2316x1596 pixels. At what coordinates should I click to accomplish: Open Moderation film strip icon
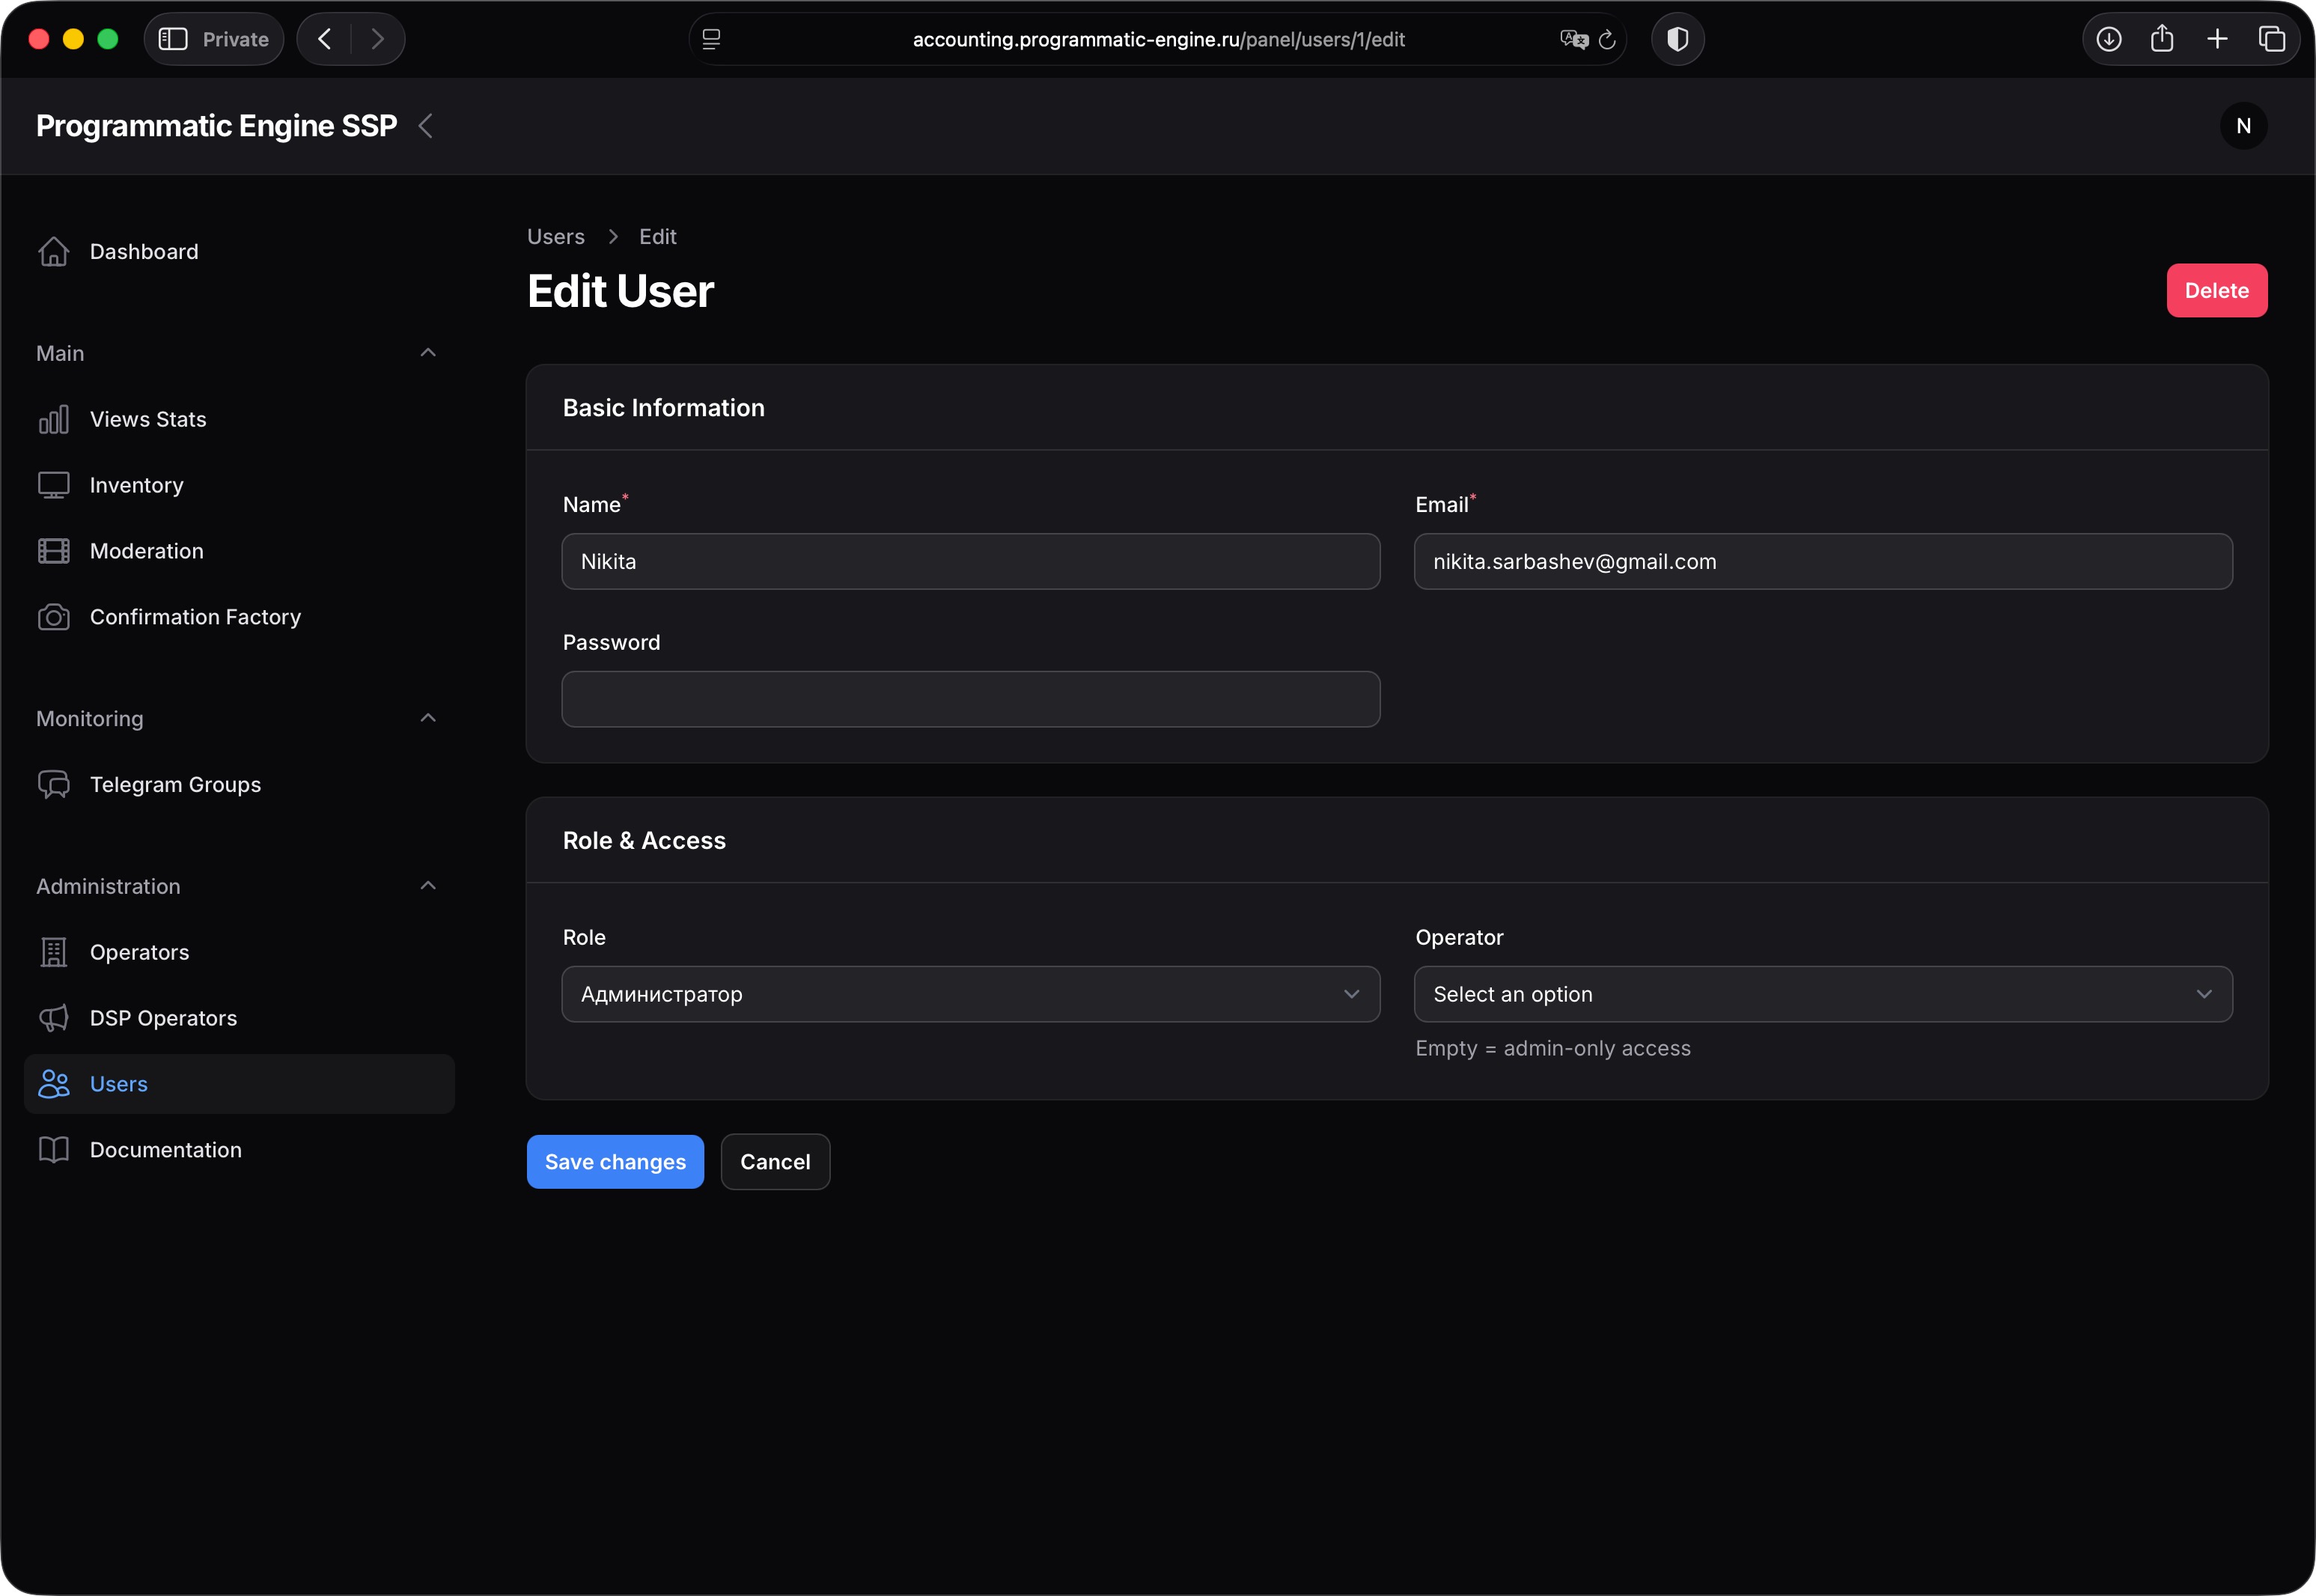point(54,551)
